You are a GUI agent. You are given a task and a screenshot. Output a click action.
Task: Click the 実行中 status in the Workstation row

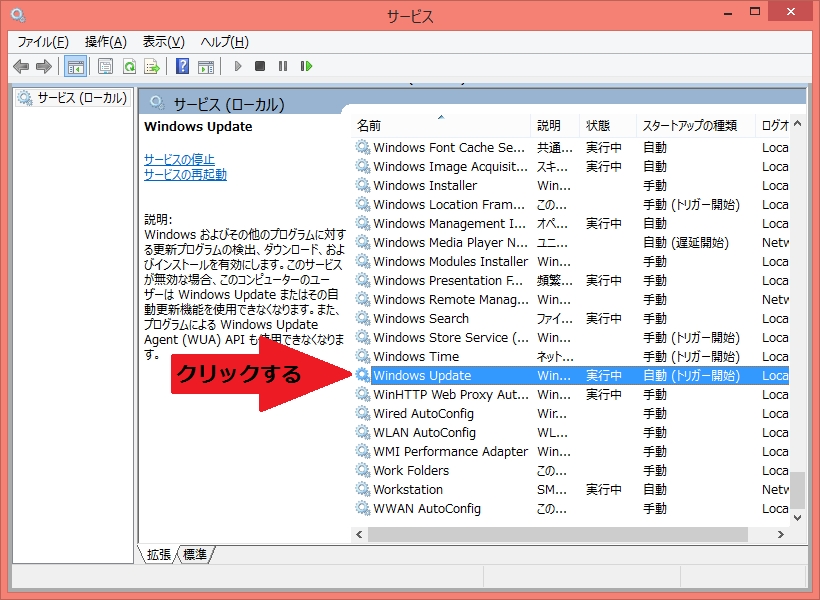[x=603, y=489]
